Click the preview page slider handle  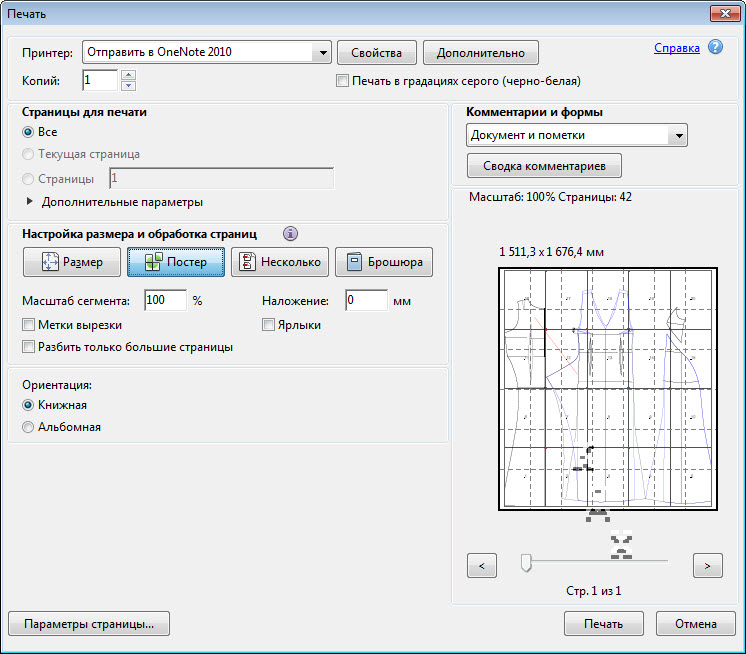(526, 563)
